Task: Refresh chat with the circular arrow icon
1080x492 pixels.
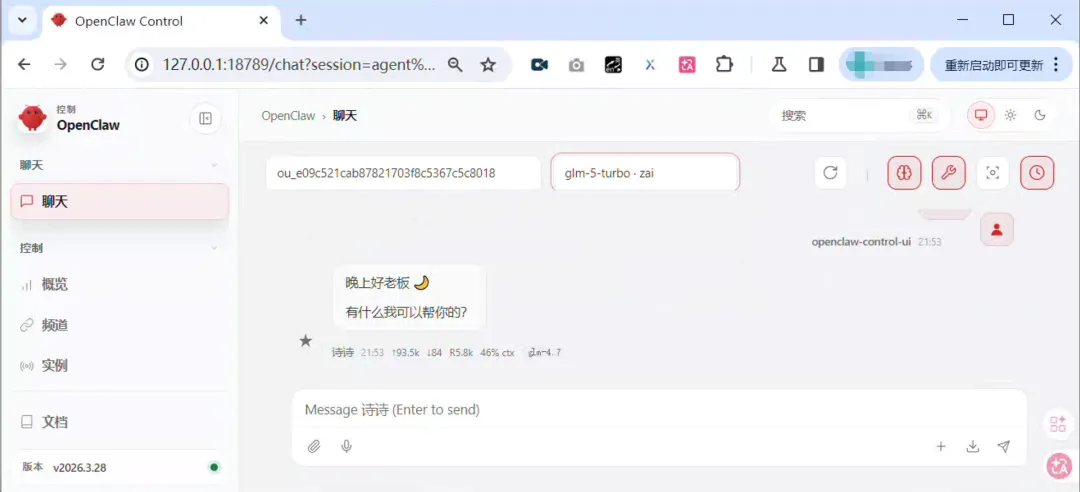Action: (831, 173)
